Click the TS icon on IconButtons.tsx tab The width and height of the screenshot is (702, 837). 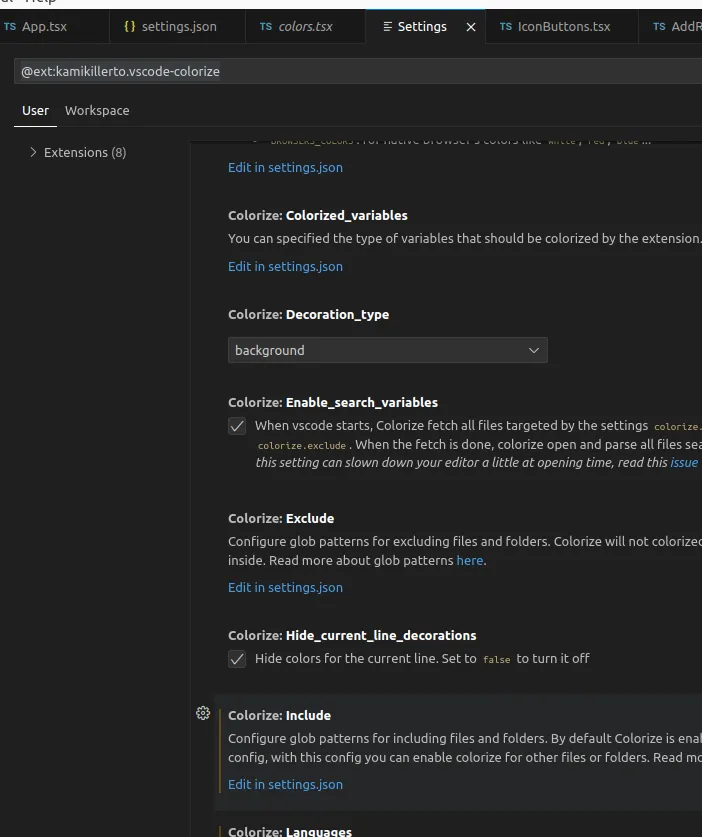[x=505, y=27]
